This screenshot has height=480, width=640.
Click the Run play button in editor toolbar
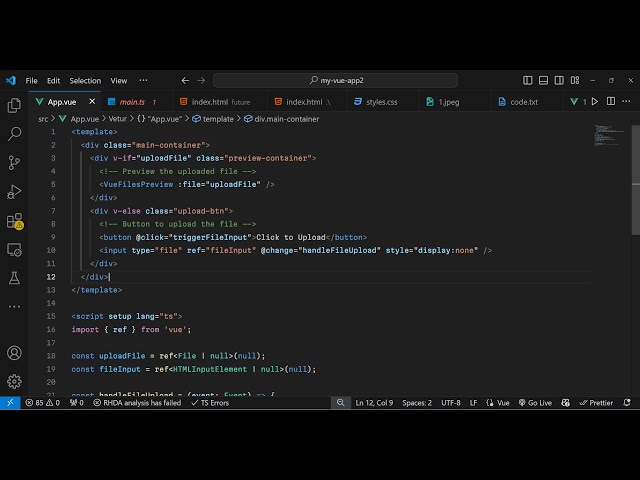tap(595, 102)
